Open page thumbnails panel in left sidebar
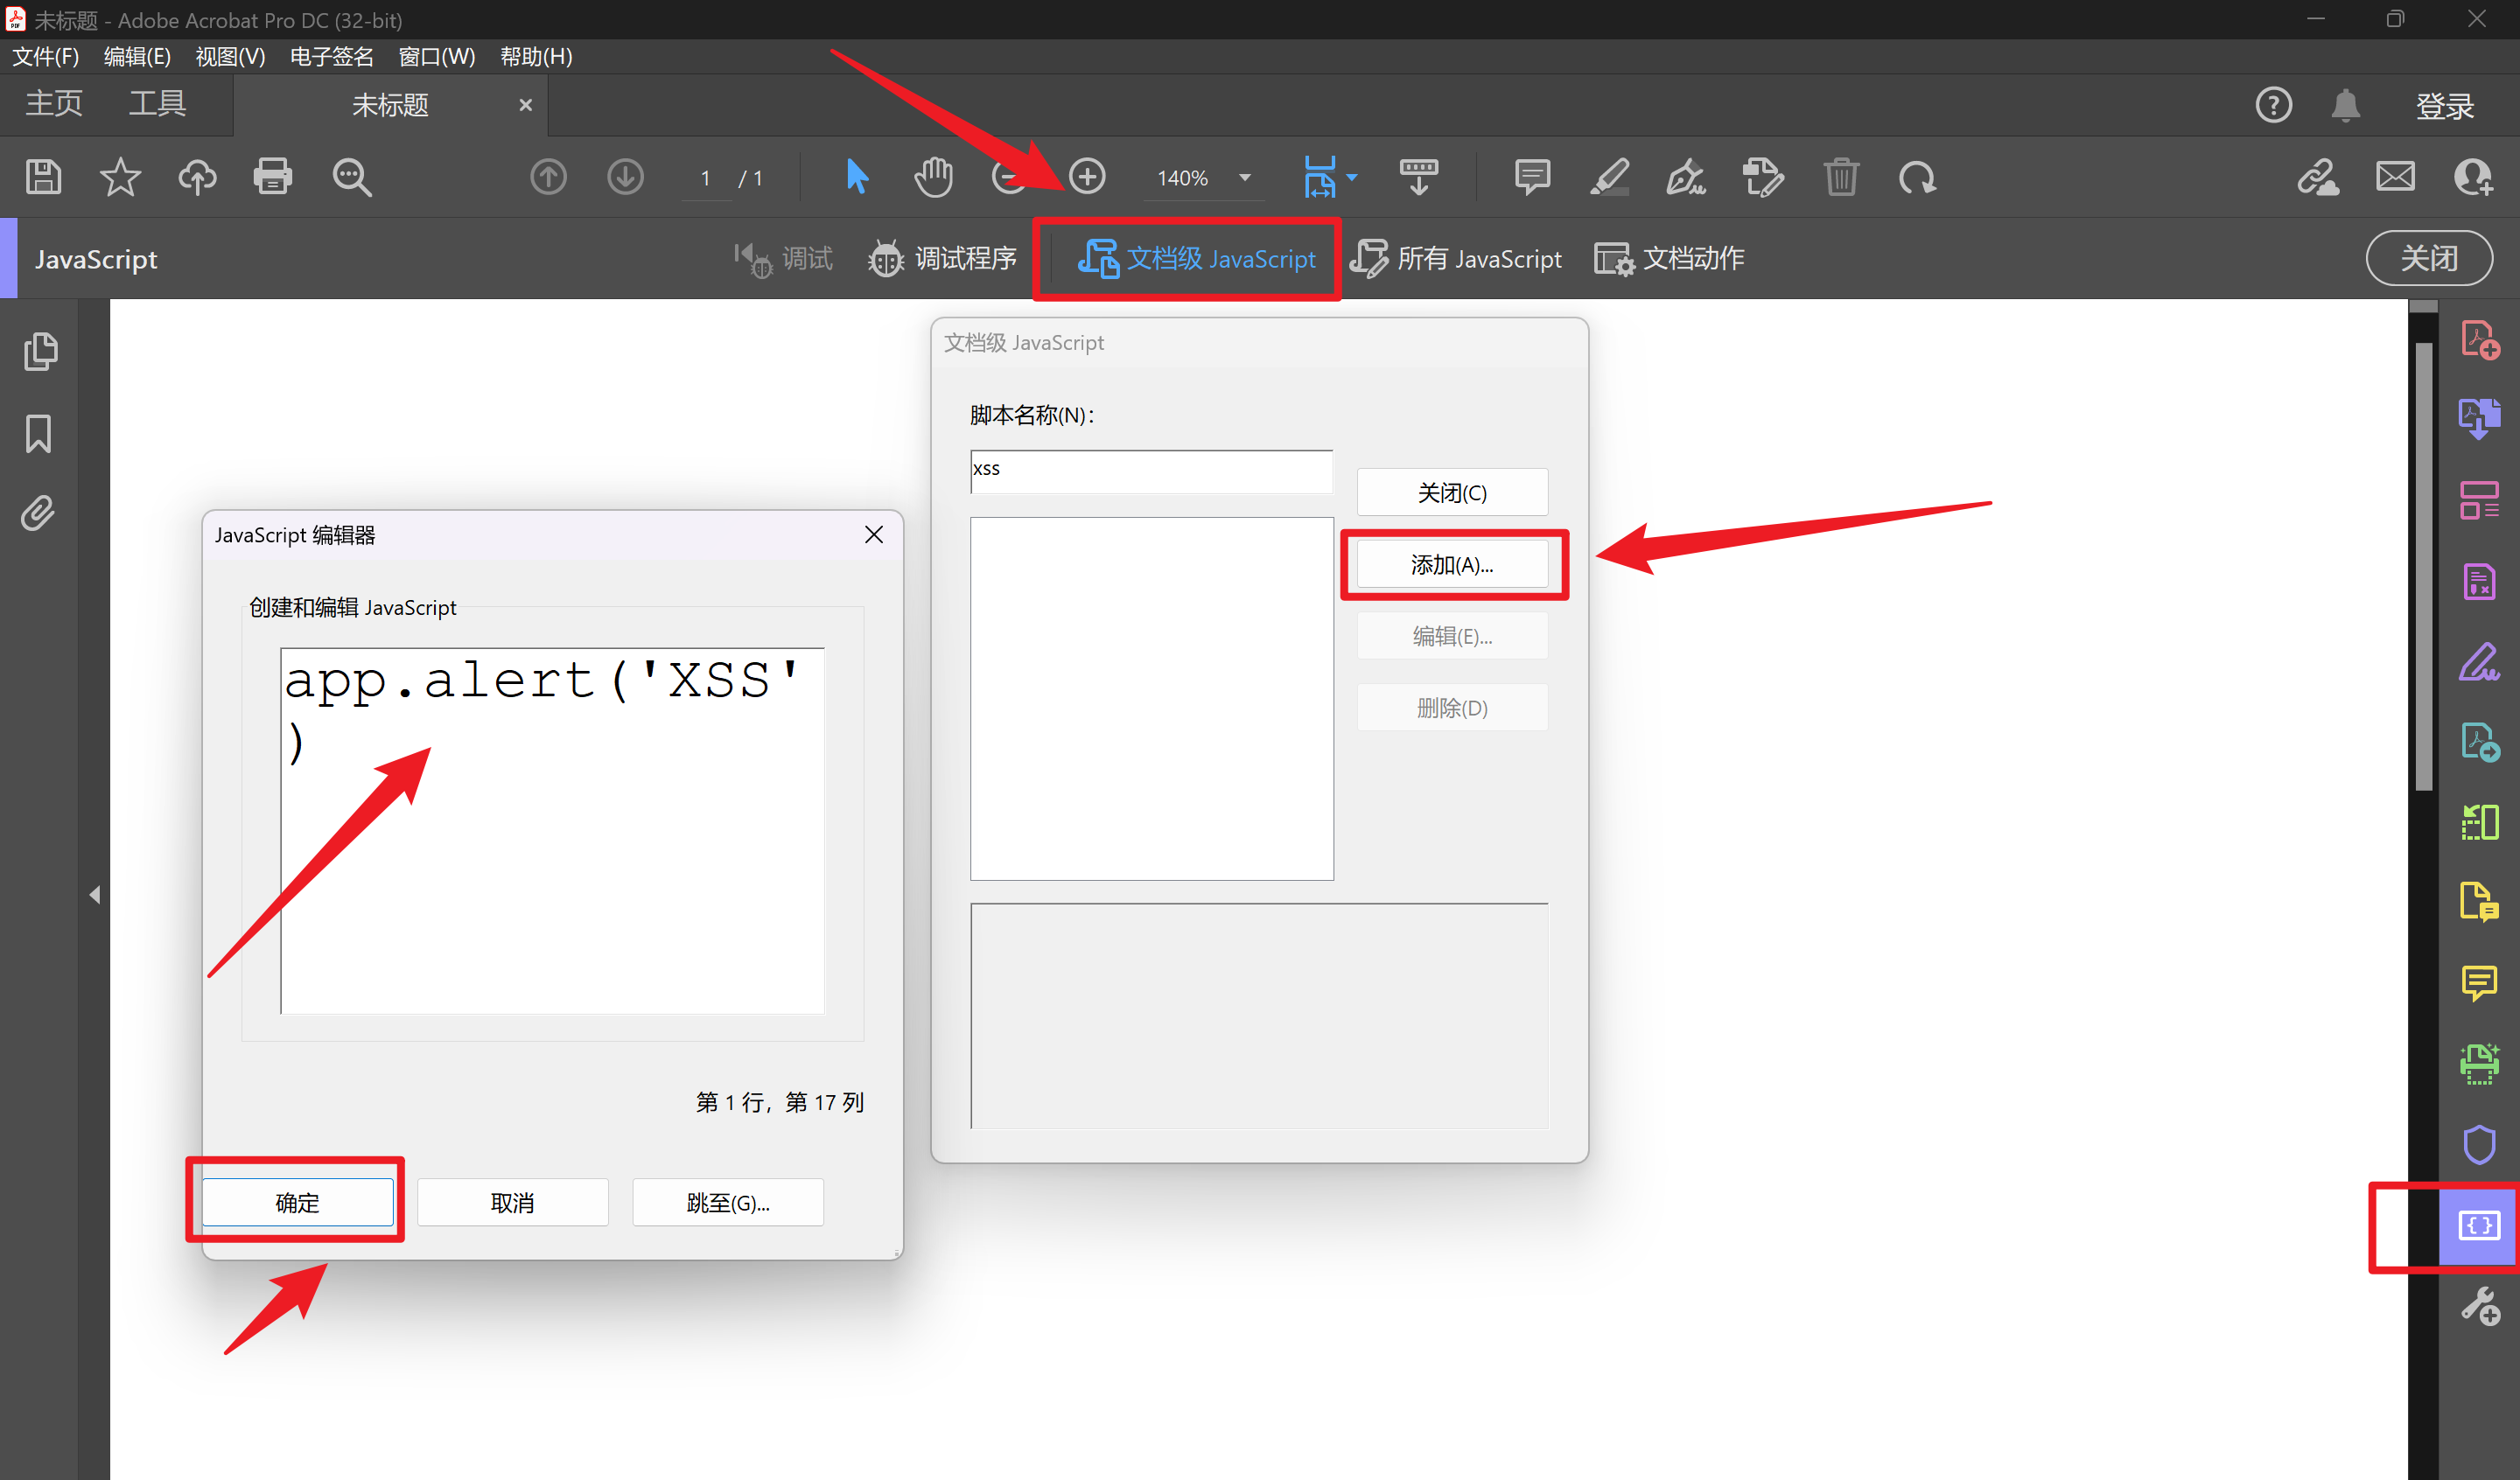The image size is (2520, 1480). (x=39, y=351)
